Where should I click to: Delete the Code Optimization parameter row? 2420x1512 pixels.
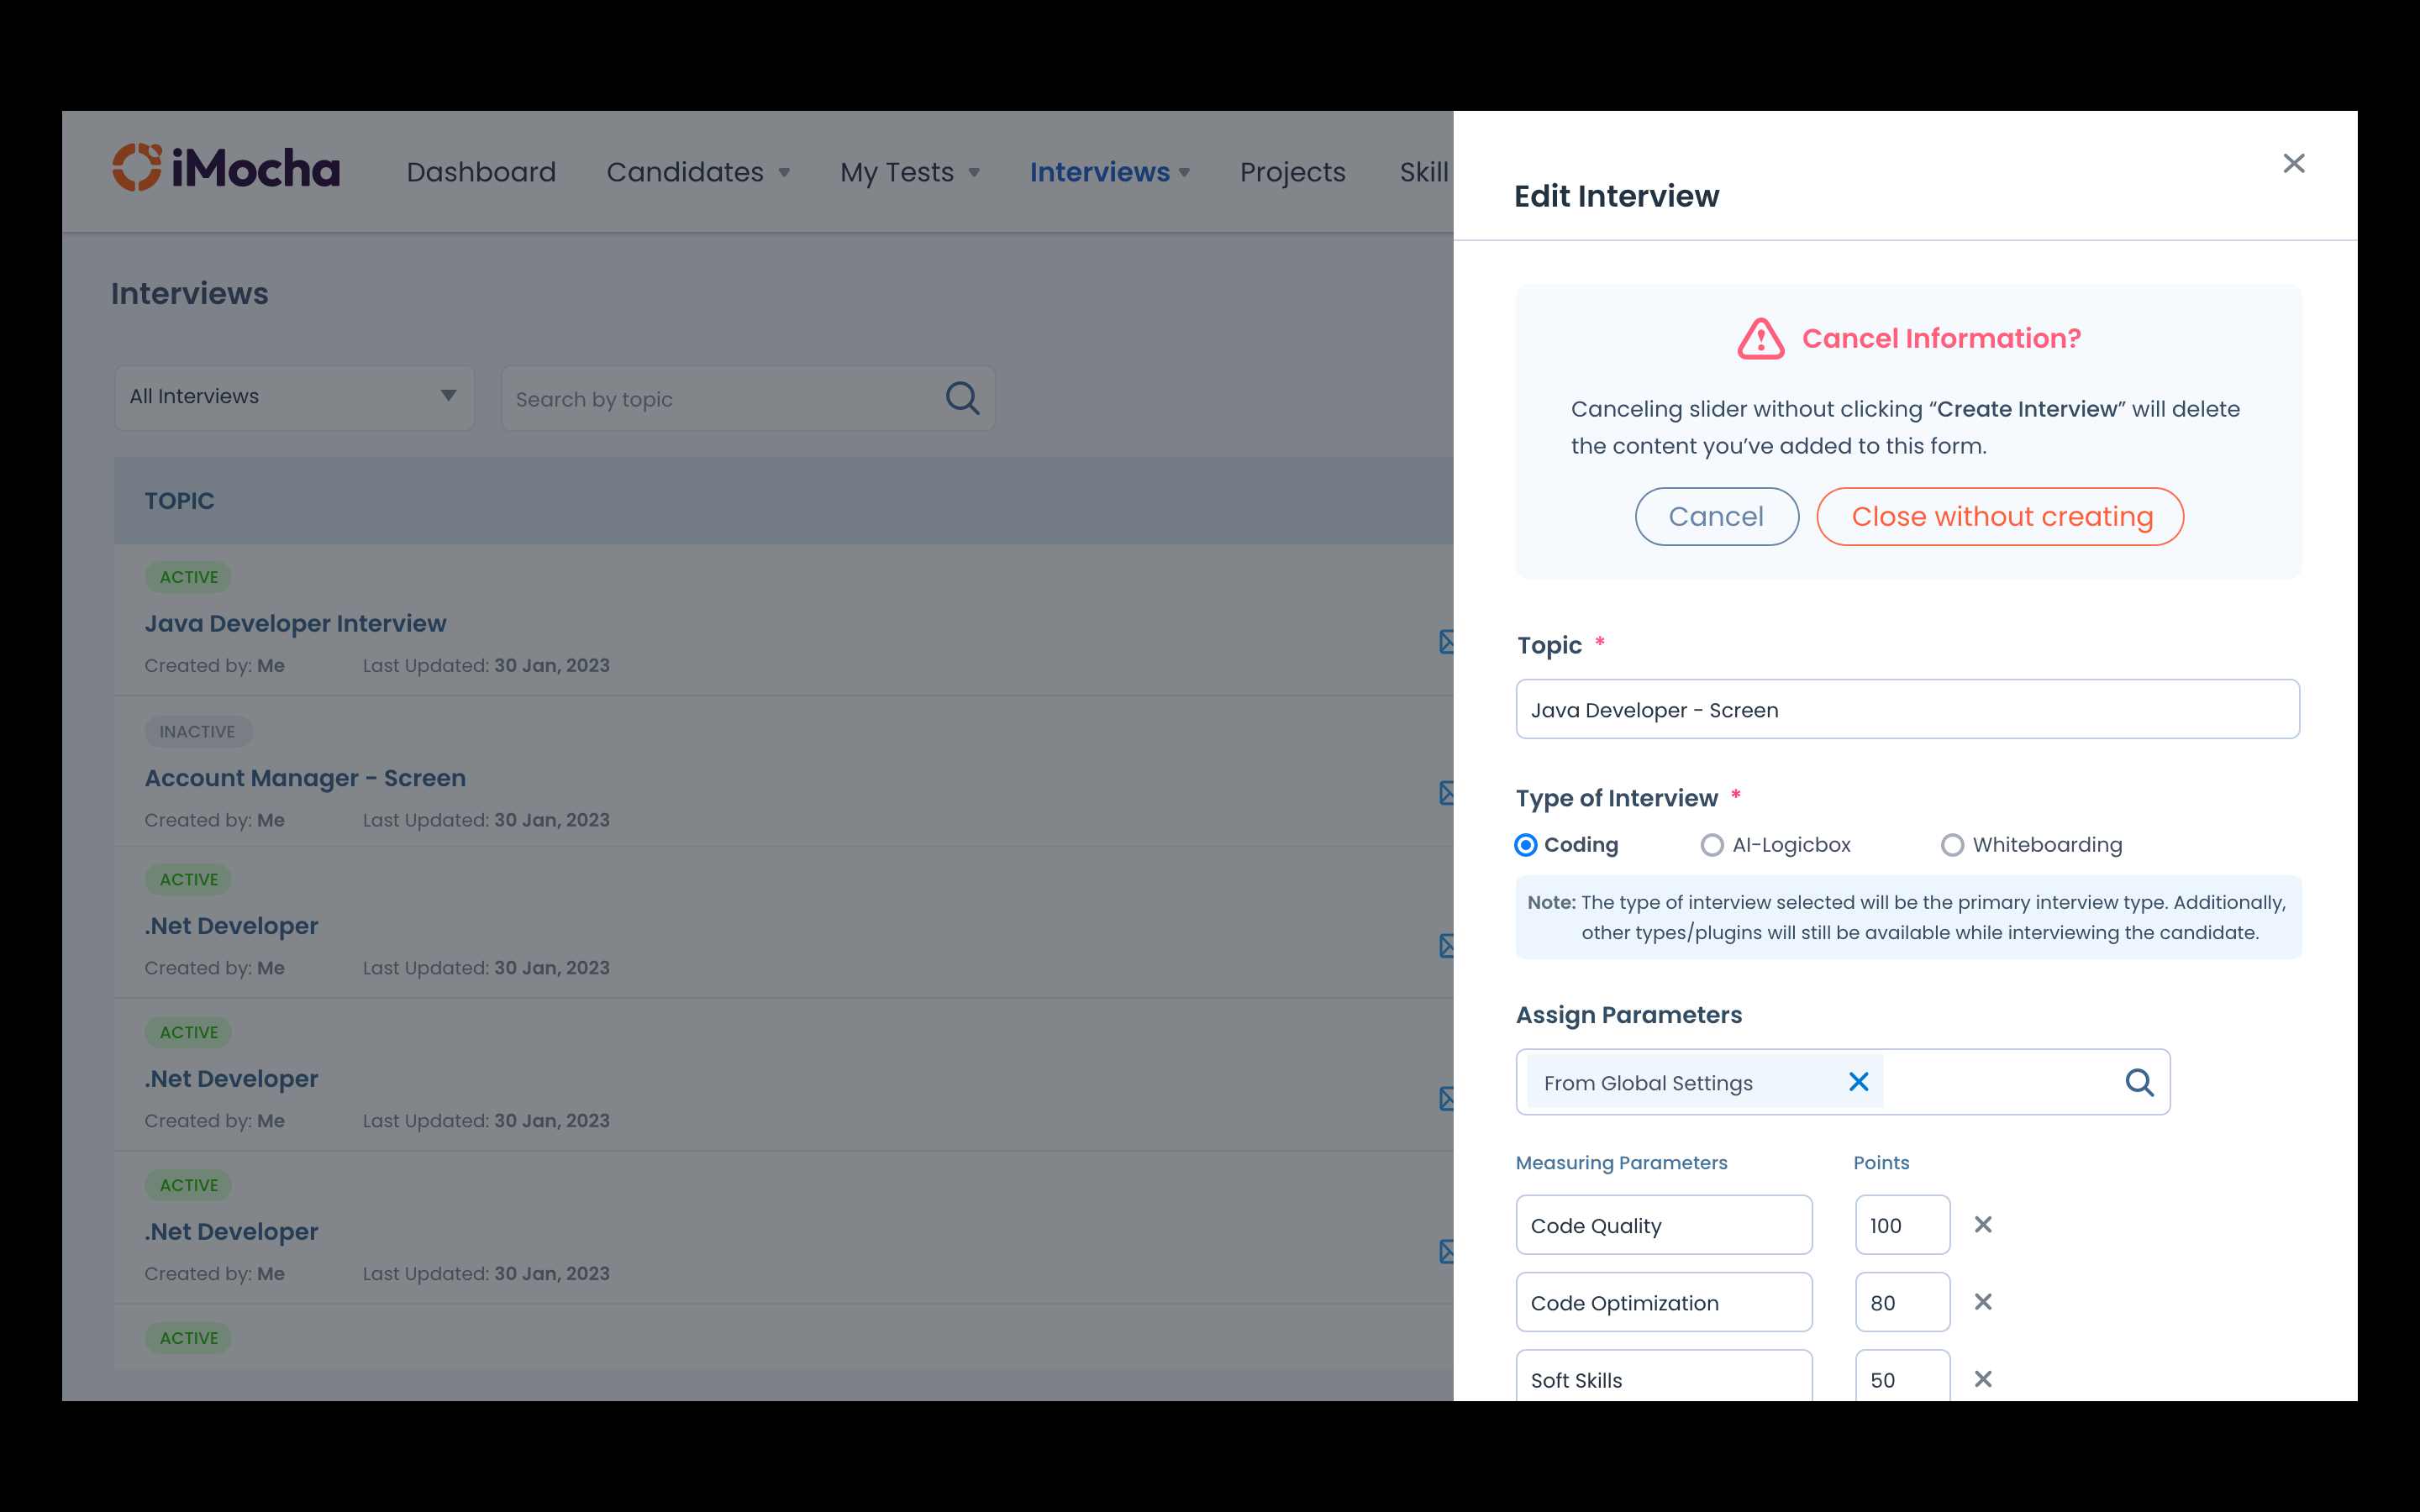pos(1983,1302)
